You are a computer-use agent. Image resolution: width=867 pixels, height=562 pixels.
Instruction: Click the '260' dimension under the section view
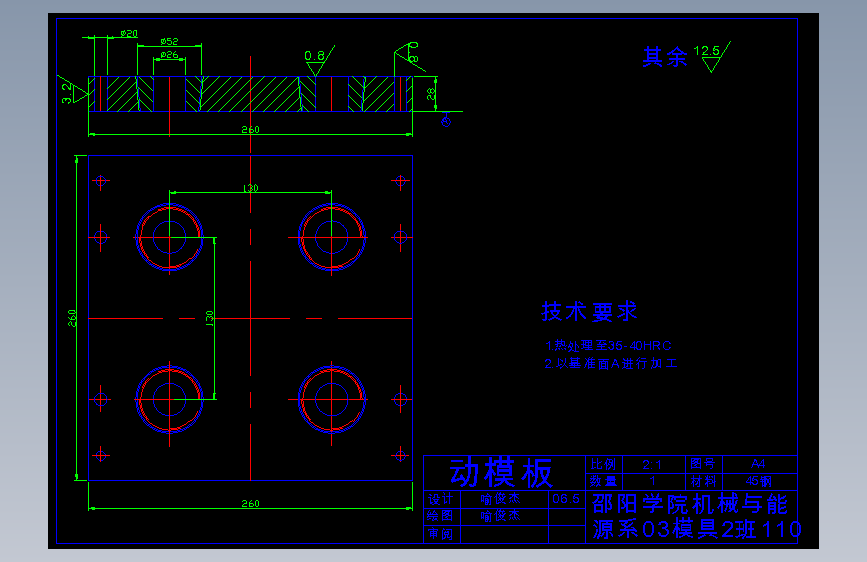250,129
